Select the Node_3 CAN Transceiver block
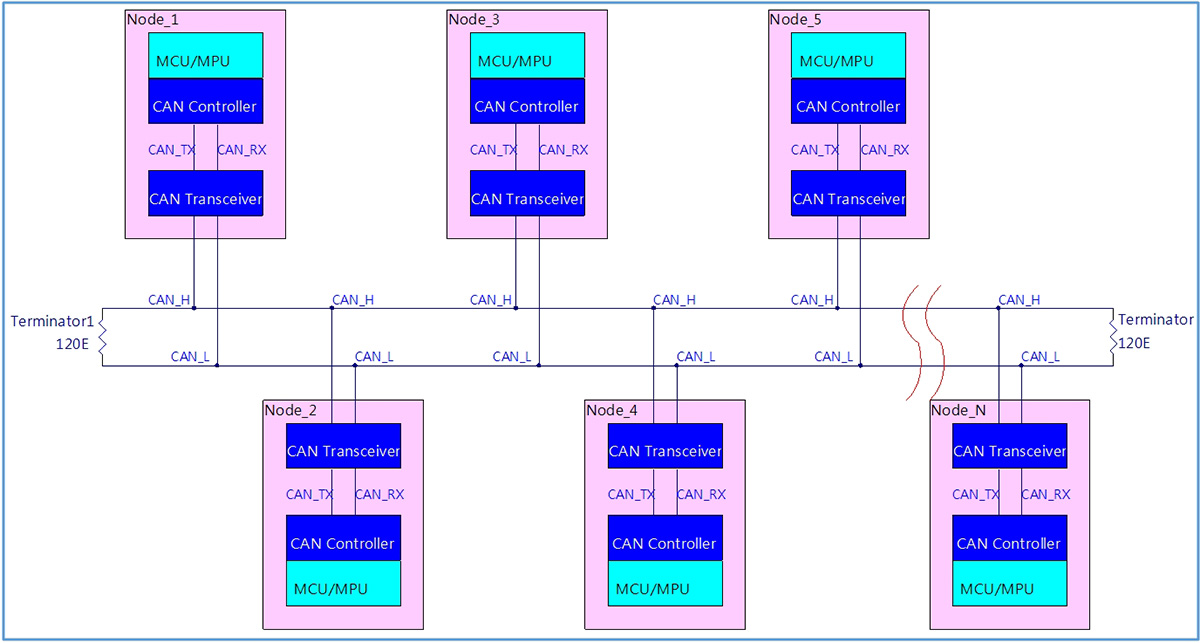The height and width of the screenshot is (643, 1200). [x=527, y=193]
